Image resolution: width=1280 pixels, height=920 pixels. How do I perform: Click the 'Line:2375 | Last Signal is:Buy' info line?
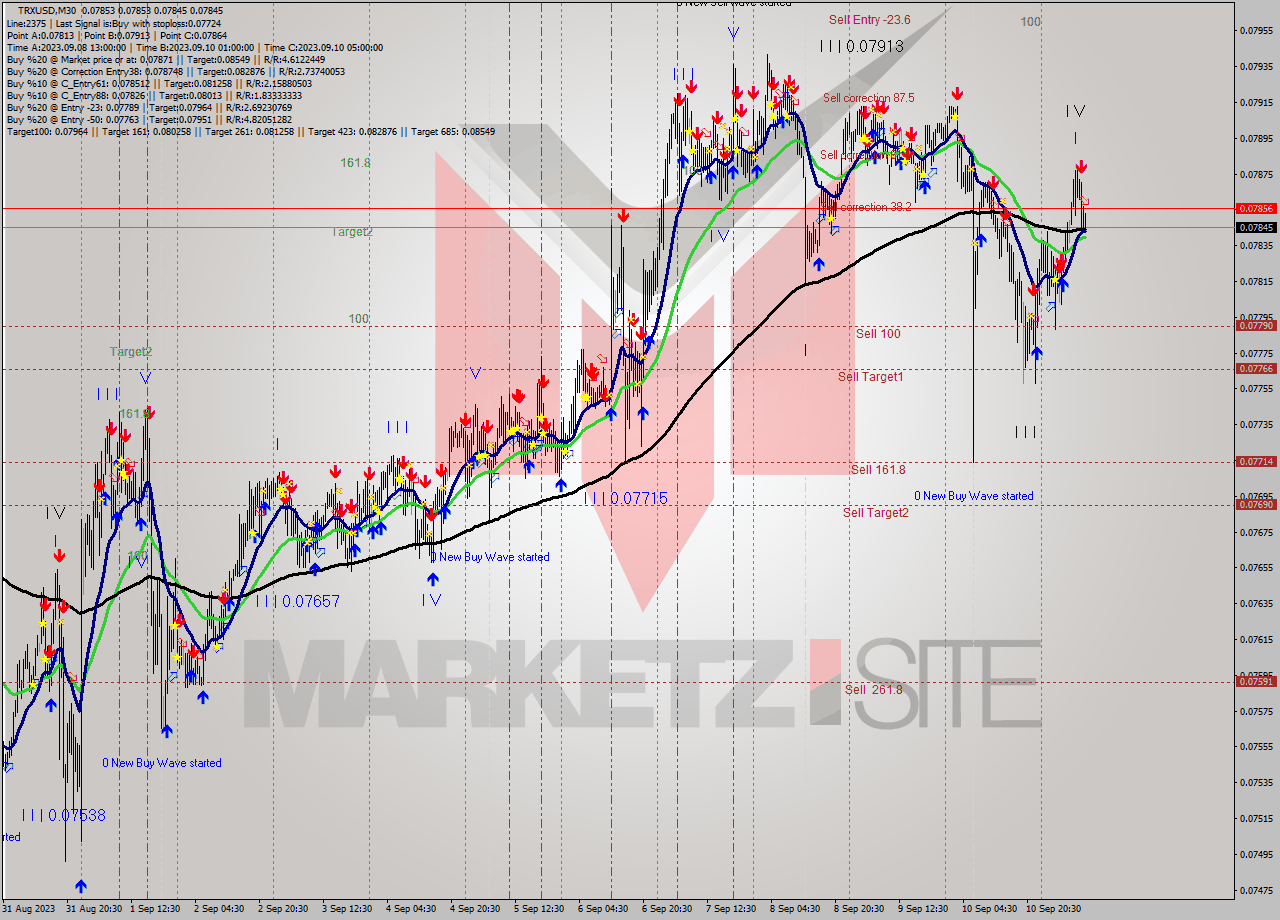pos(114,23)
